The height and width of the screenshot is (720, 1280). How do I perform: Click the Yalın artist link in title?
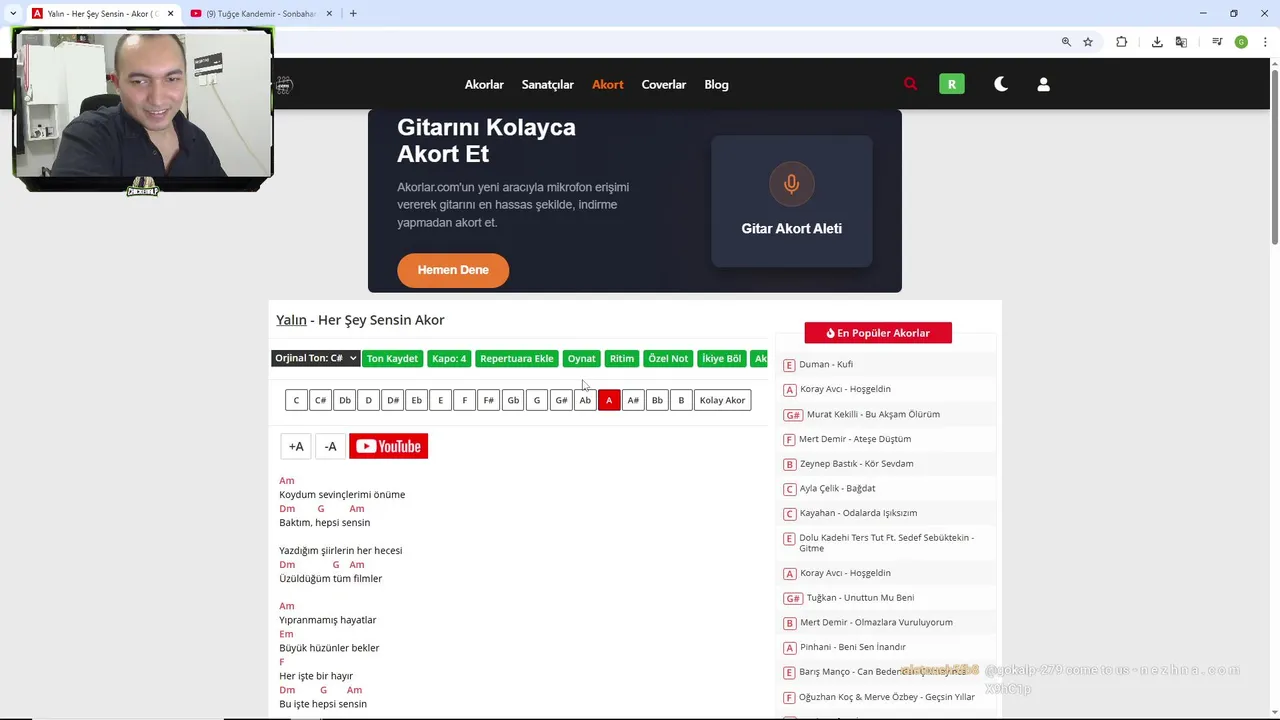pos(291,320)
